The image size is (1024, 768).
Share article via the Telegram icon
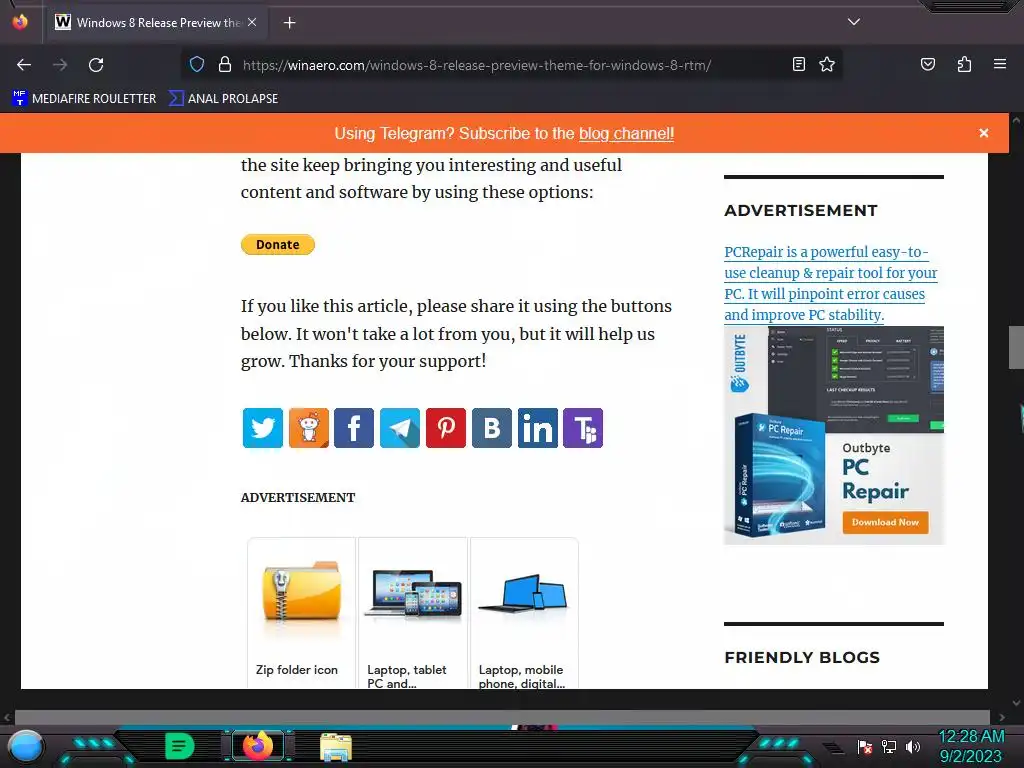[400, 428]
